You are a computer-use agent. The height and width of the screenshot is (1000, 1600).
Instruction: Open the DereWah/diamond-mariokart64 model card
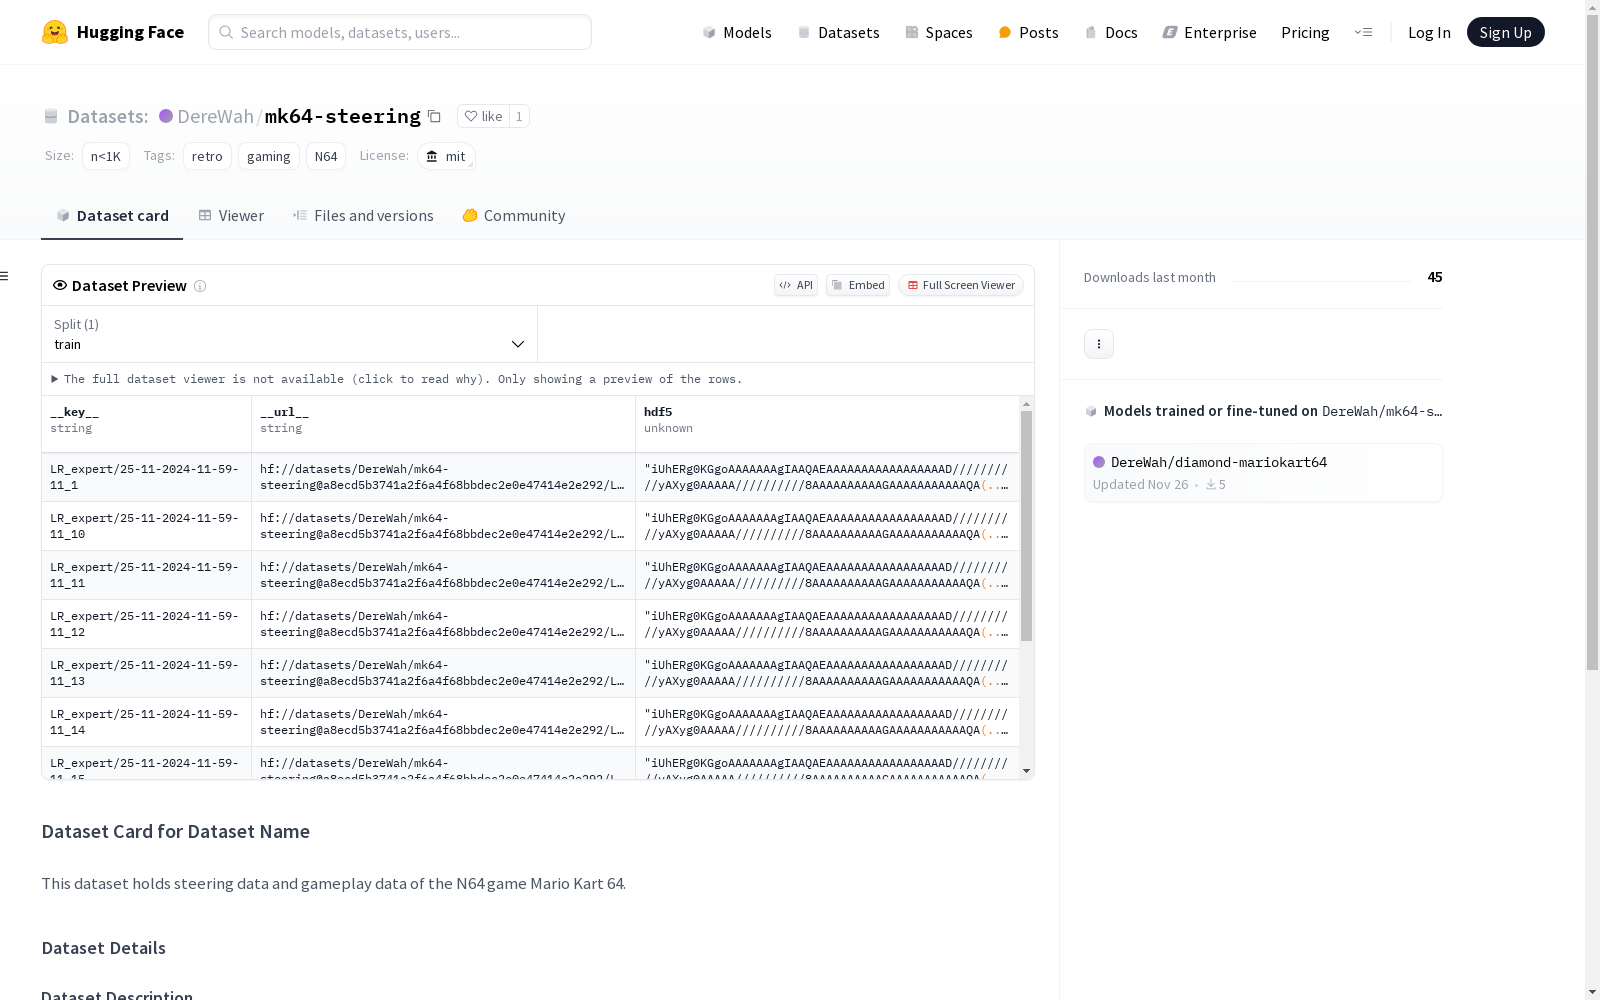click(x=1263, y=473)
